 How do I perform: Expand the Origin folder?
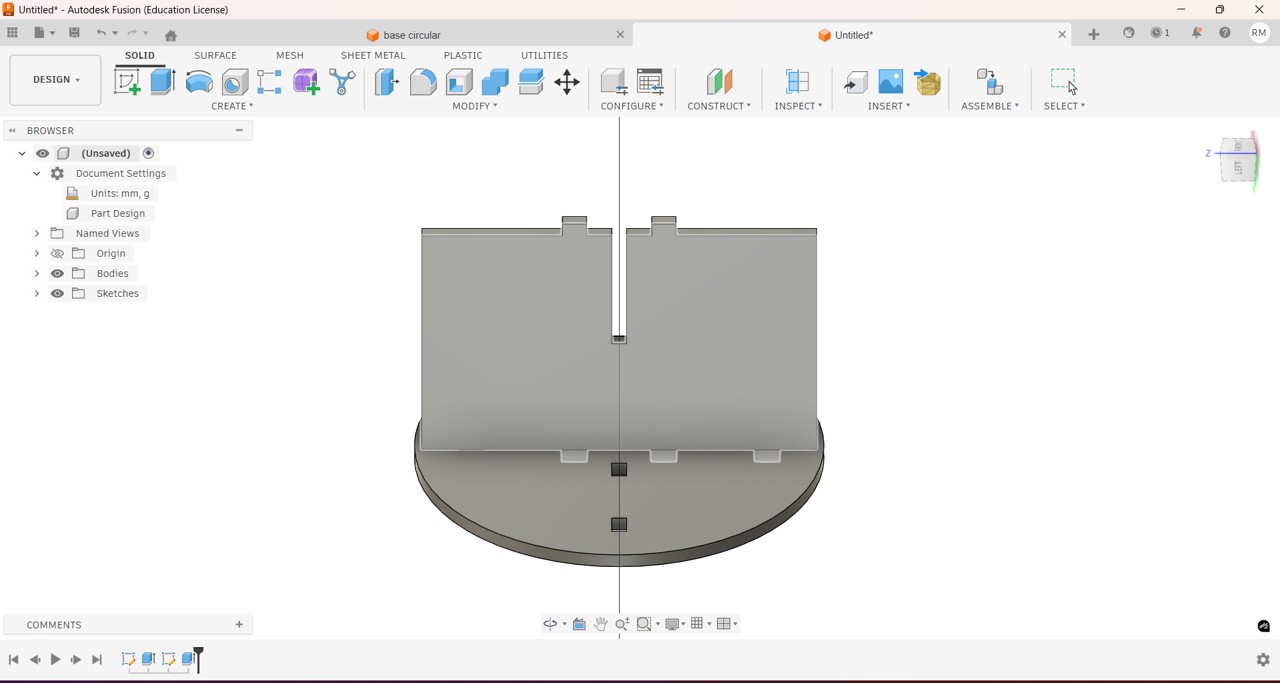click(x=37, y=254)
